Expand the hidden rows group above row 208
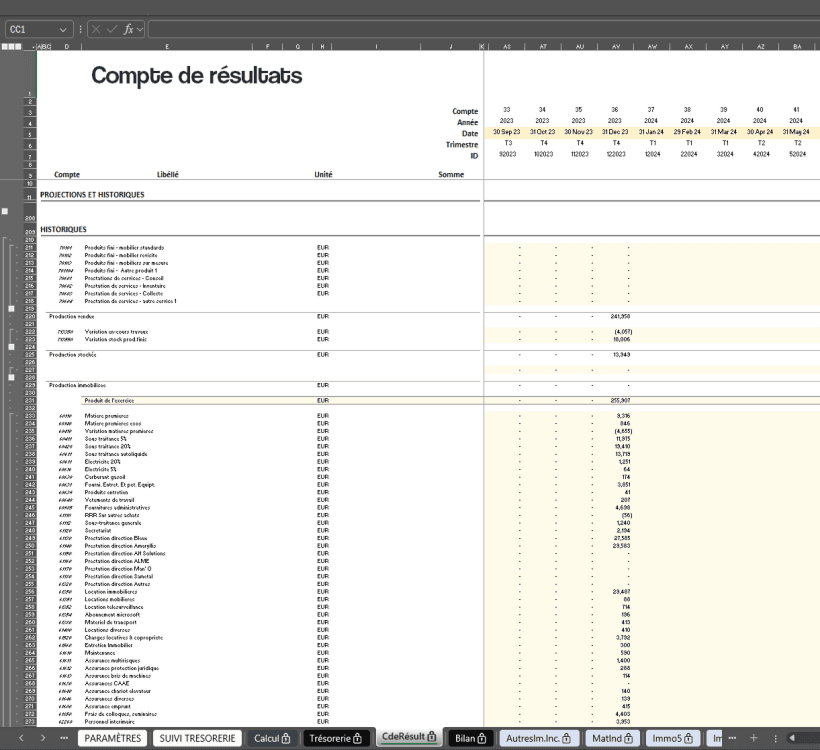This screenshot has width=820, height=750. pyautogui.click(x=5, y=212)
